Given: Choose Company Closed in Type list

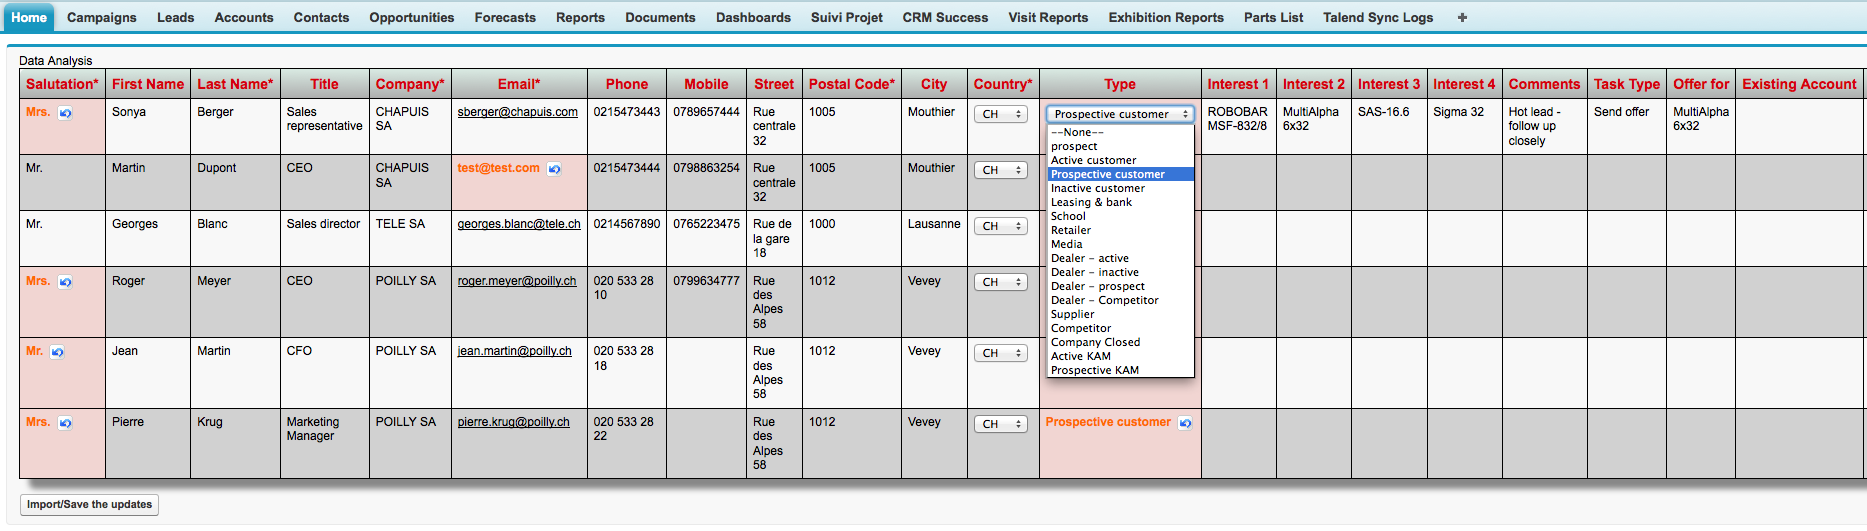Looking at the screenshot, I should tap(1120, 342).
